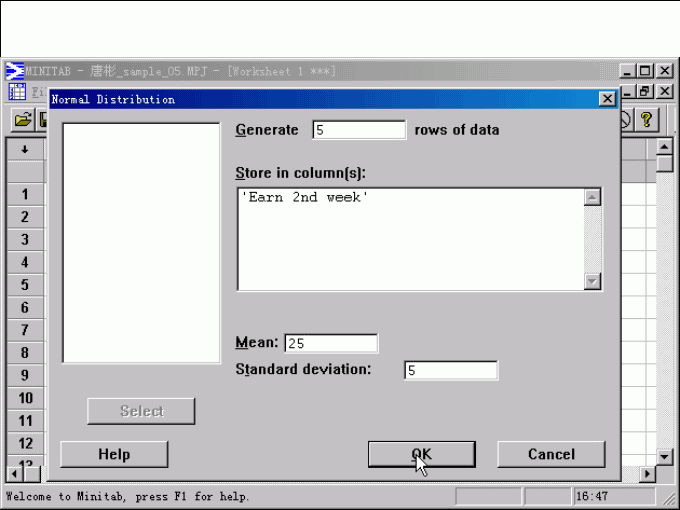This screenshot has width=680, height=510.
Task: Click the worksheet icon in the menu bar
Action: pyautogui.click(x=17, y=92)
